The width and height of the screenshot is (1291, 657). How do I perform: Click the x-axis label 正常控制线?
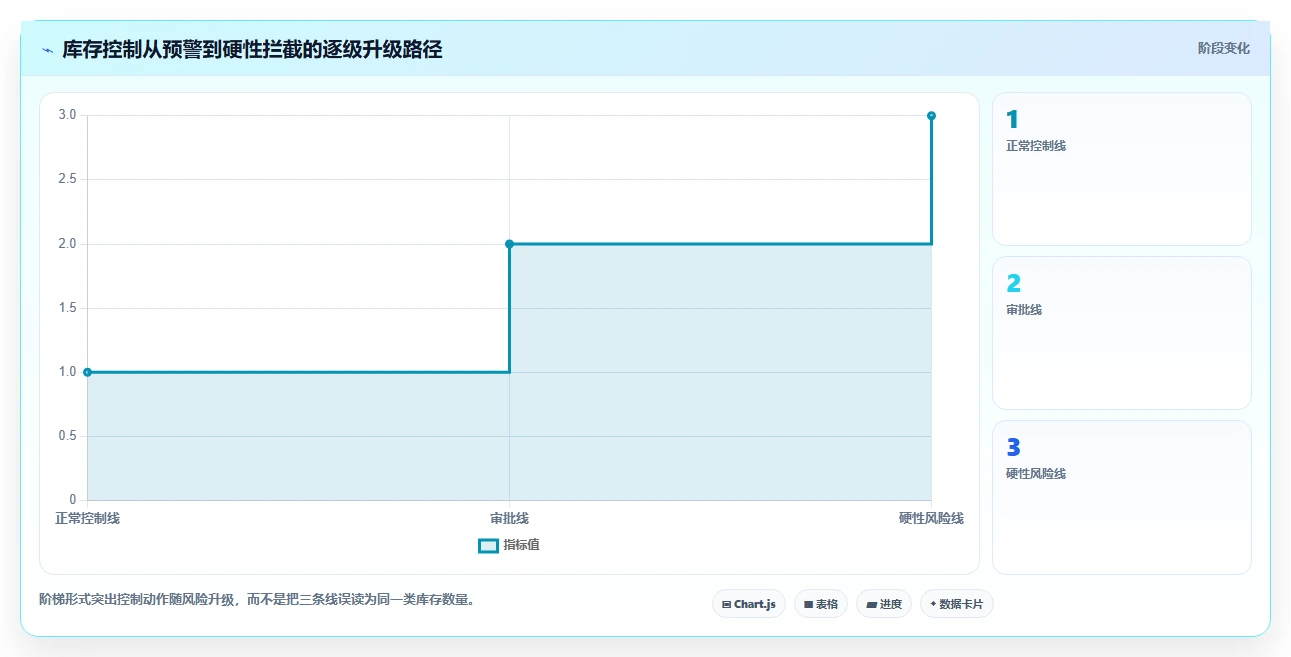87,518
